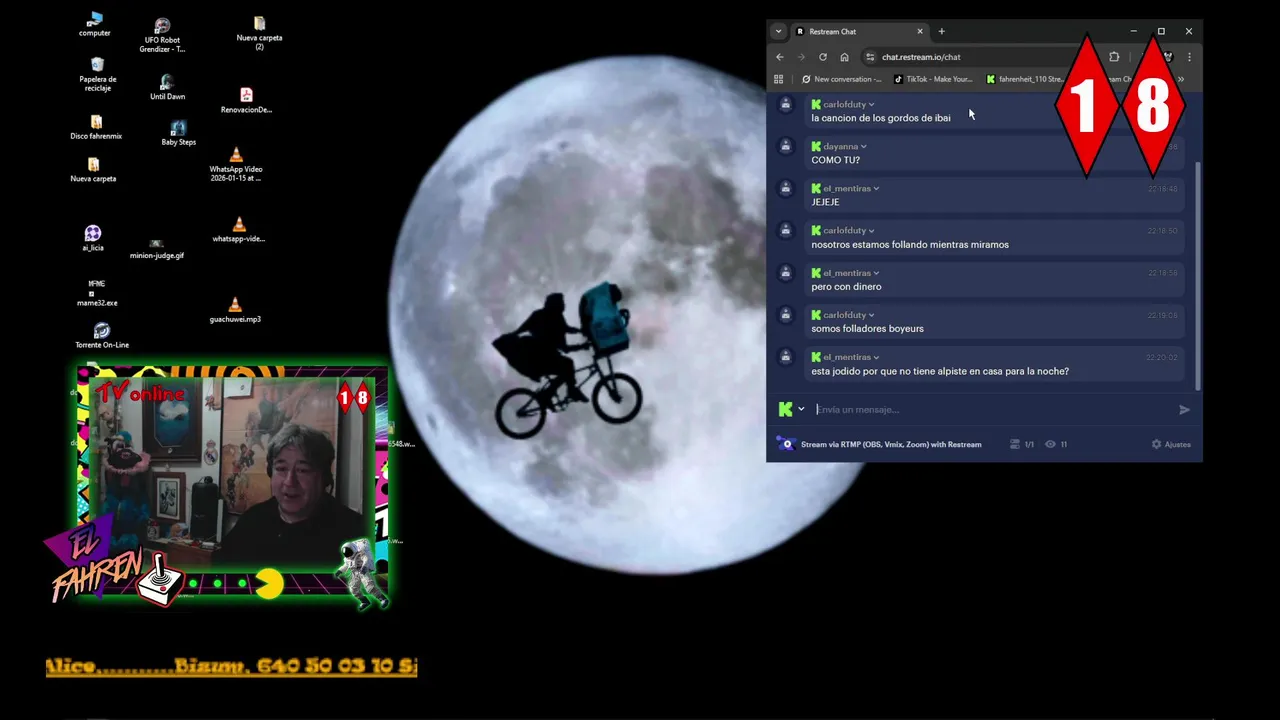Click Stream via RTMP with Restream link
1280x720 pixels.
pyautogui.click(x=891, y=444)
